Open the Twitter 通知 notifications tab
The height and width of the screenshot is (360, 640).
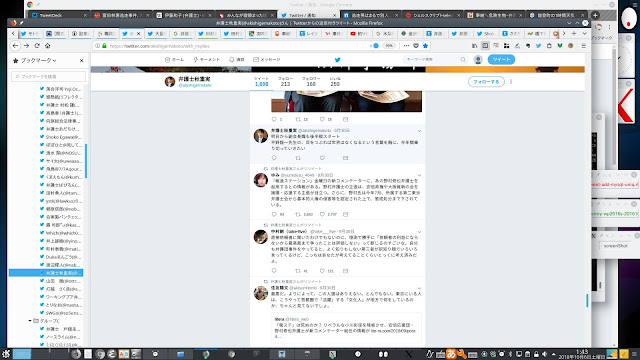click(x=237, y=60)
